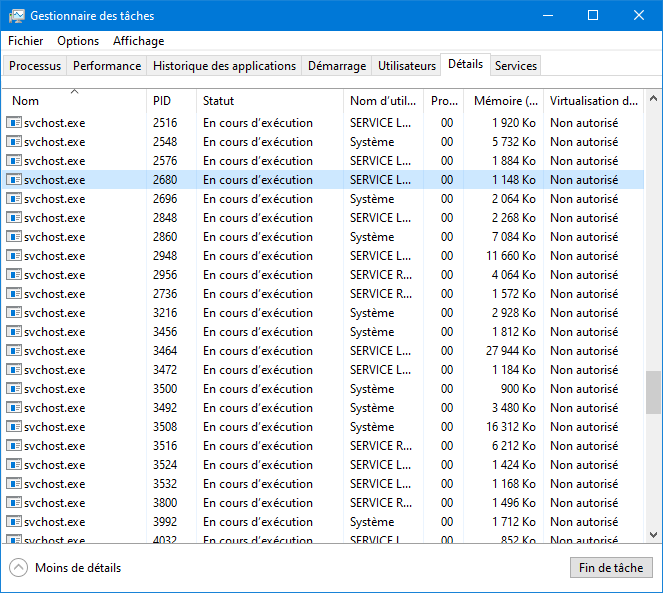Click the svchost.exe icon for PID 2680
This screenshot has height=593, width=663.
14,180
